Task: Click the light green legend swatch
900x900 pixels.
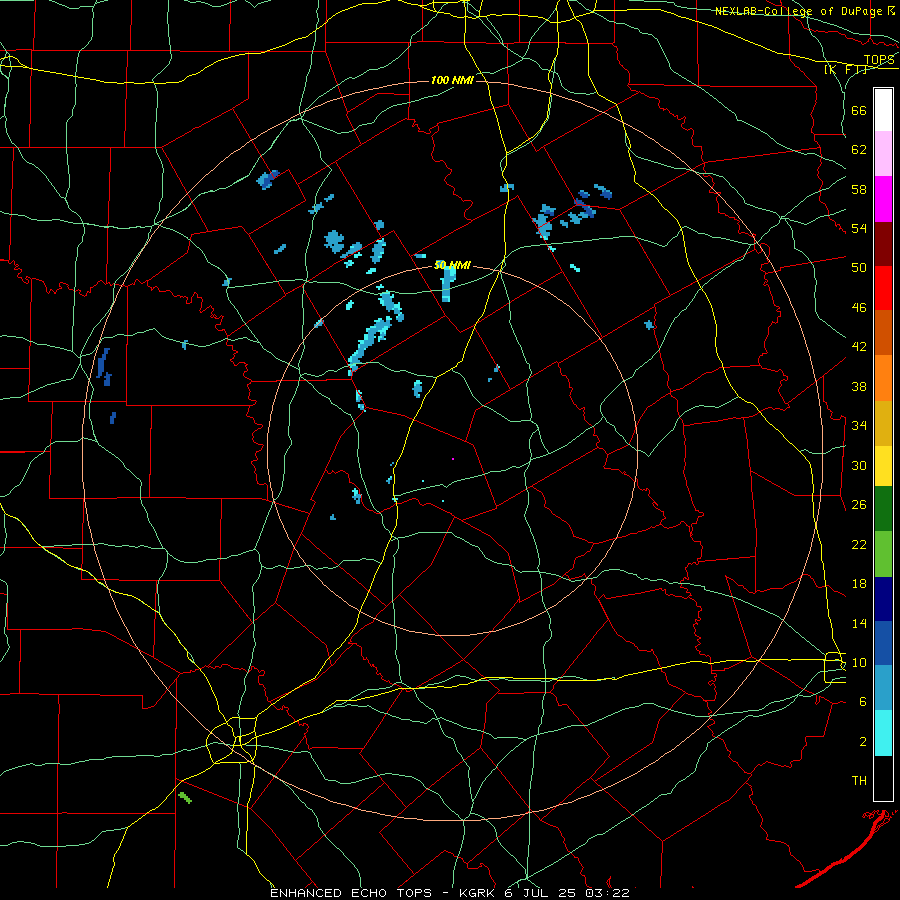Action: [883, 554]
